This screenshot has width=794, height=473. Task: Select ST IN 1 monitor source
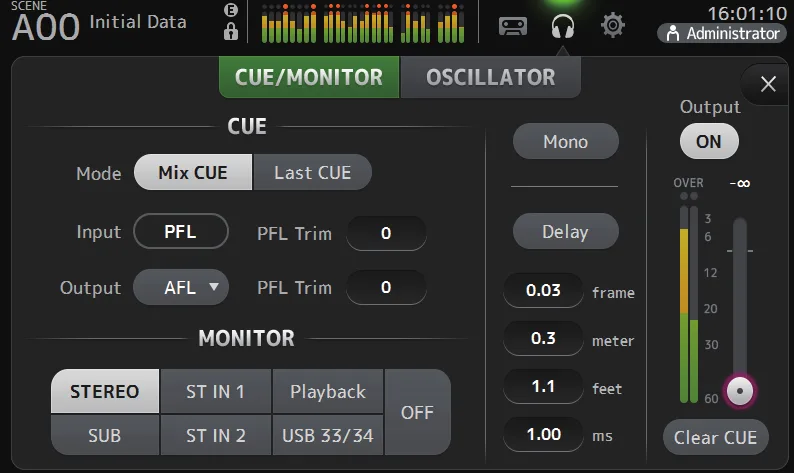216,391
